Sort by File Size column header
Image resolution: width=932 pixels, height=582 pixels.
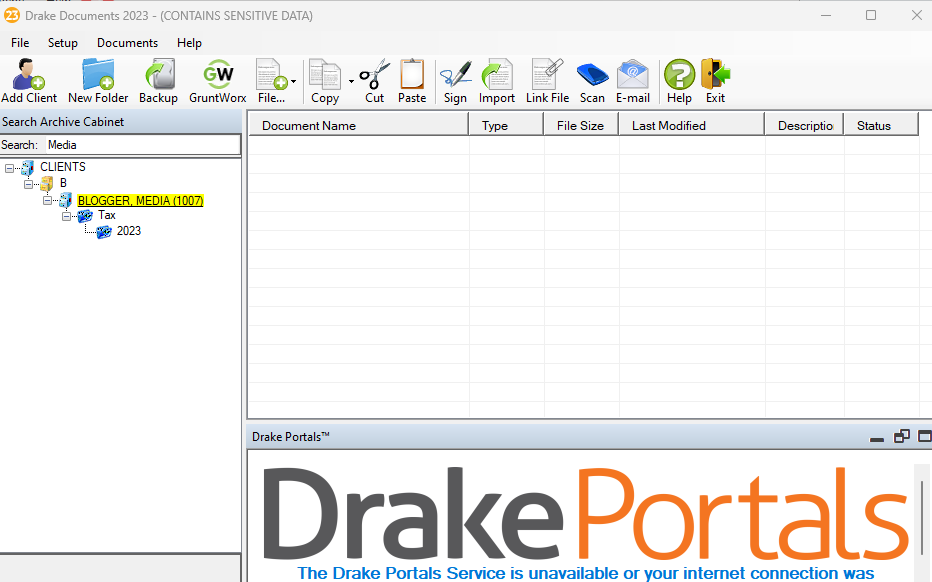(581, 125)
